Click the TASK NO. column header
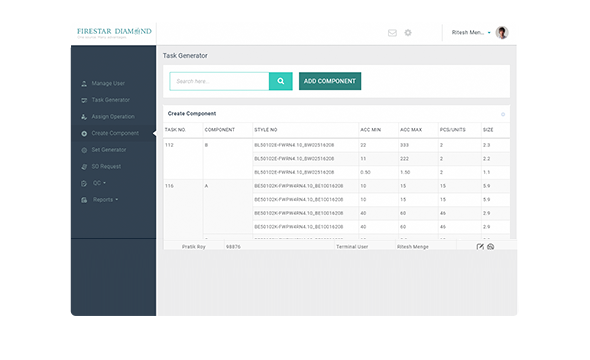The width and height of the screenshot is (590, 360). (x=175, y=130)
